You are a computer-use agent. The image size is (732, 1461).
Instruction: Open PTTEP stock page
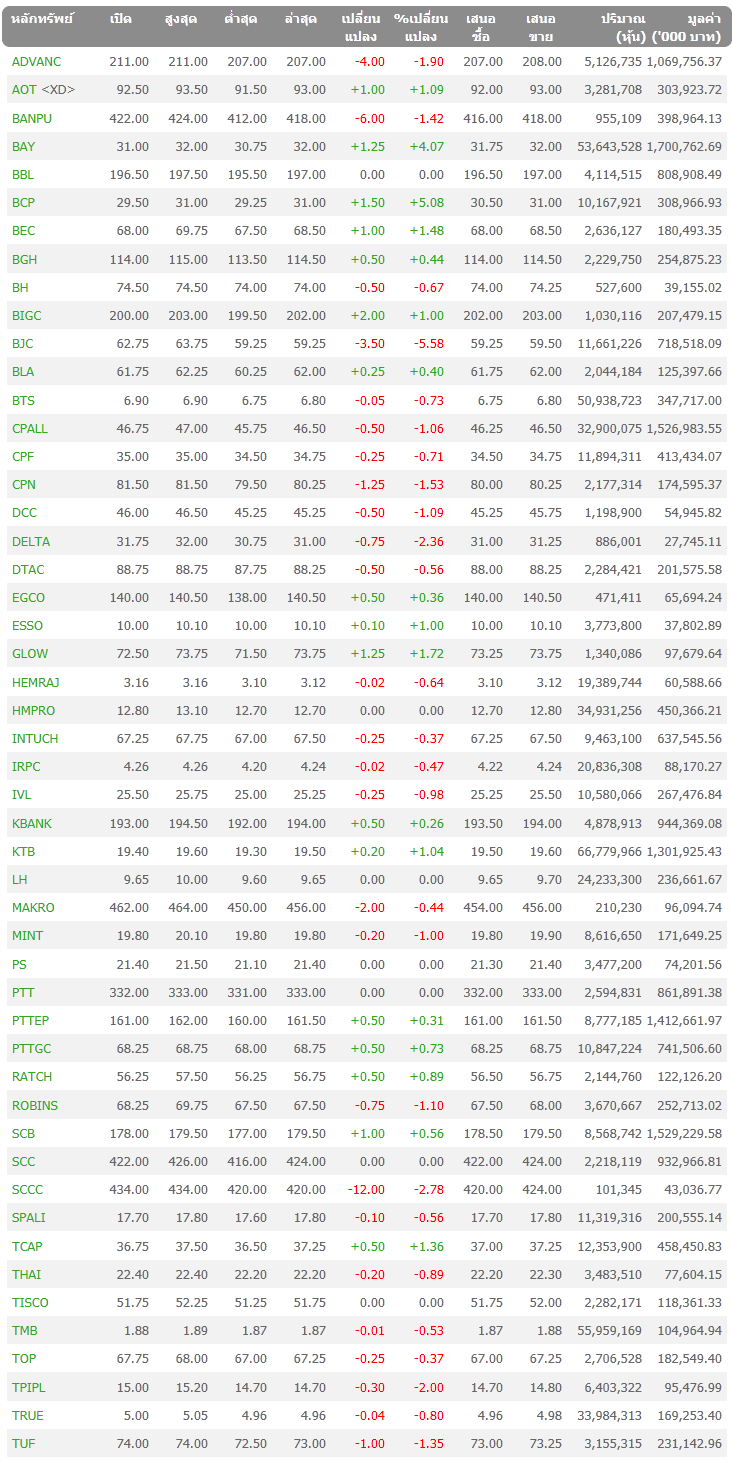(30, 1021)
